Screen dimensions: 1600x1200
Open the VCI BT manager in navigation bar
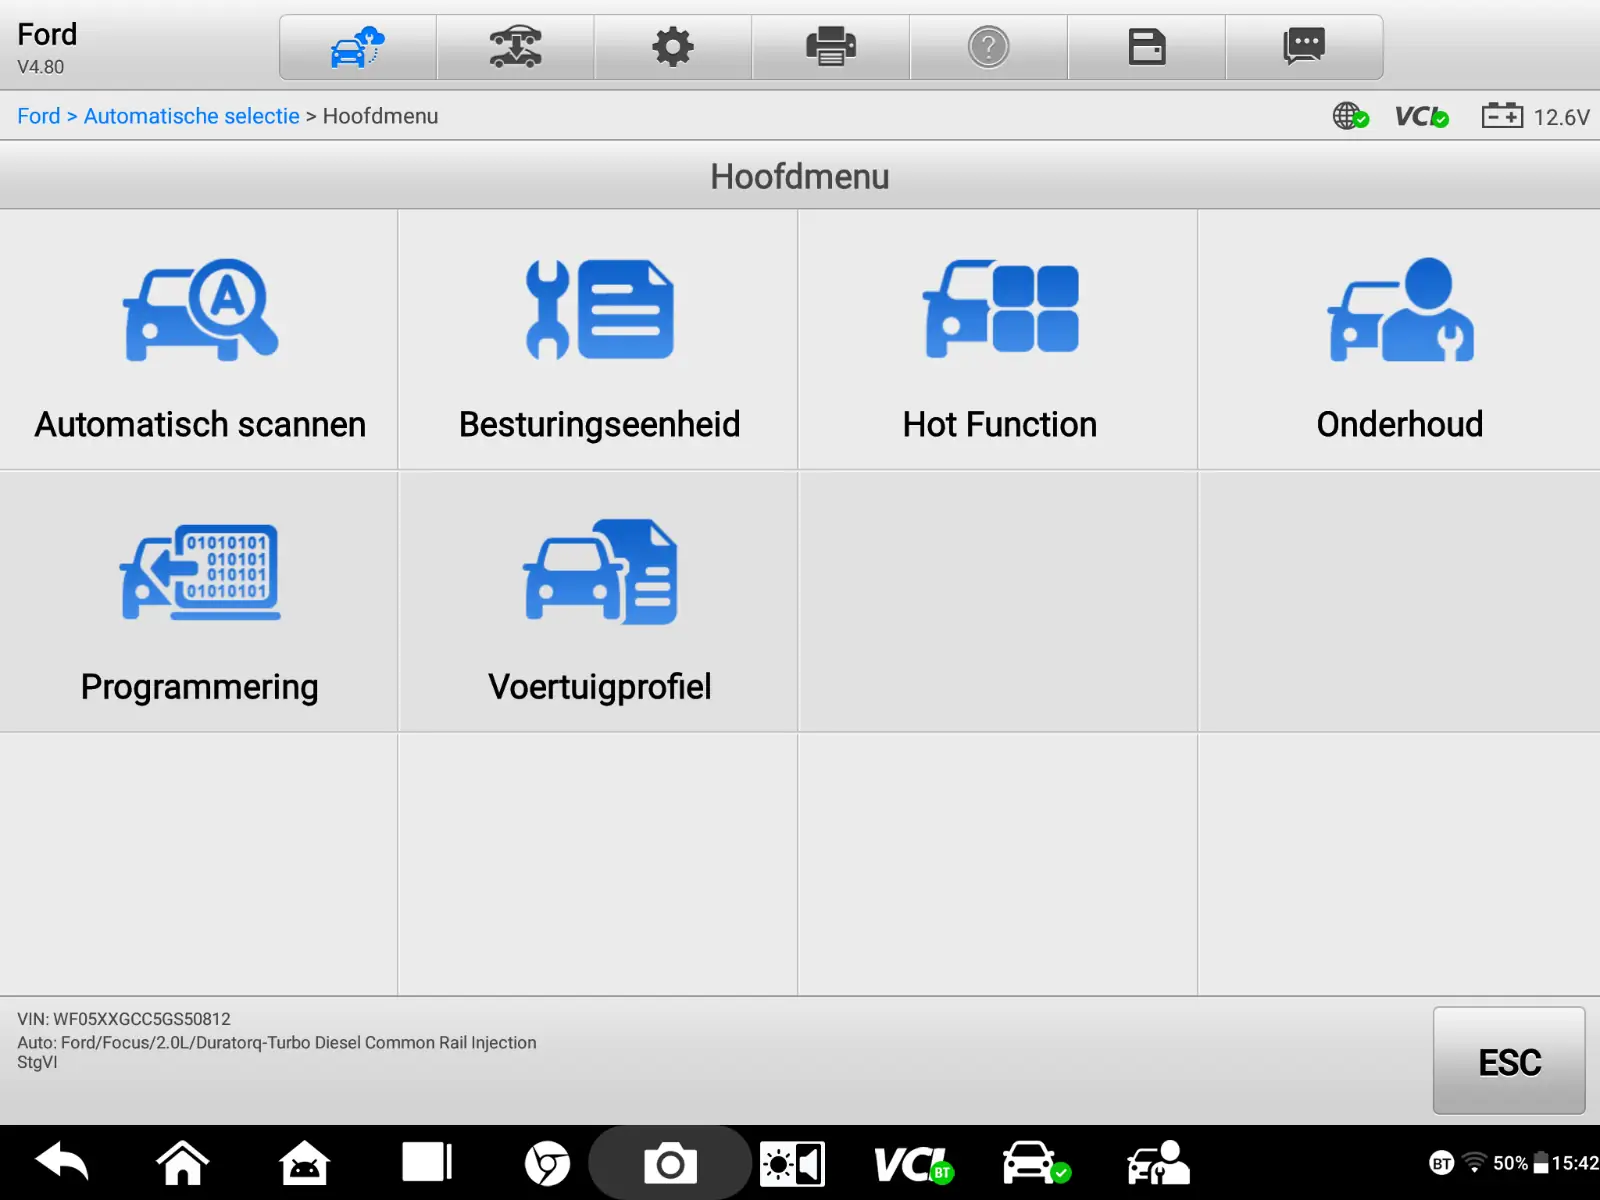[x=913, y=1165]
